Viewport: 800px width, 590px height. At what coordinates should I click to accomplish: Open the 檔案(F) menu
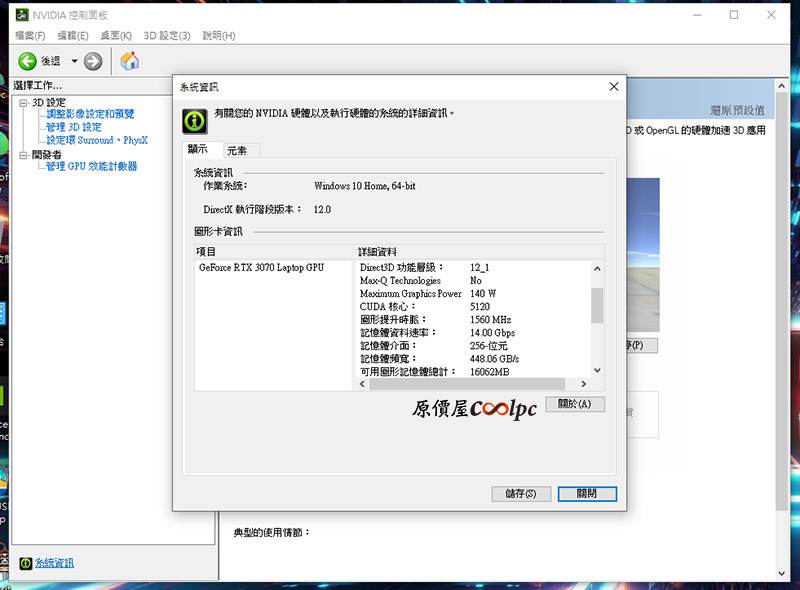(x=30, y=35)
